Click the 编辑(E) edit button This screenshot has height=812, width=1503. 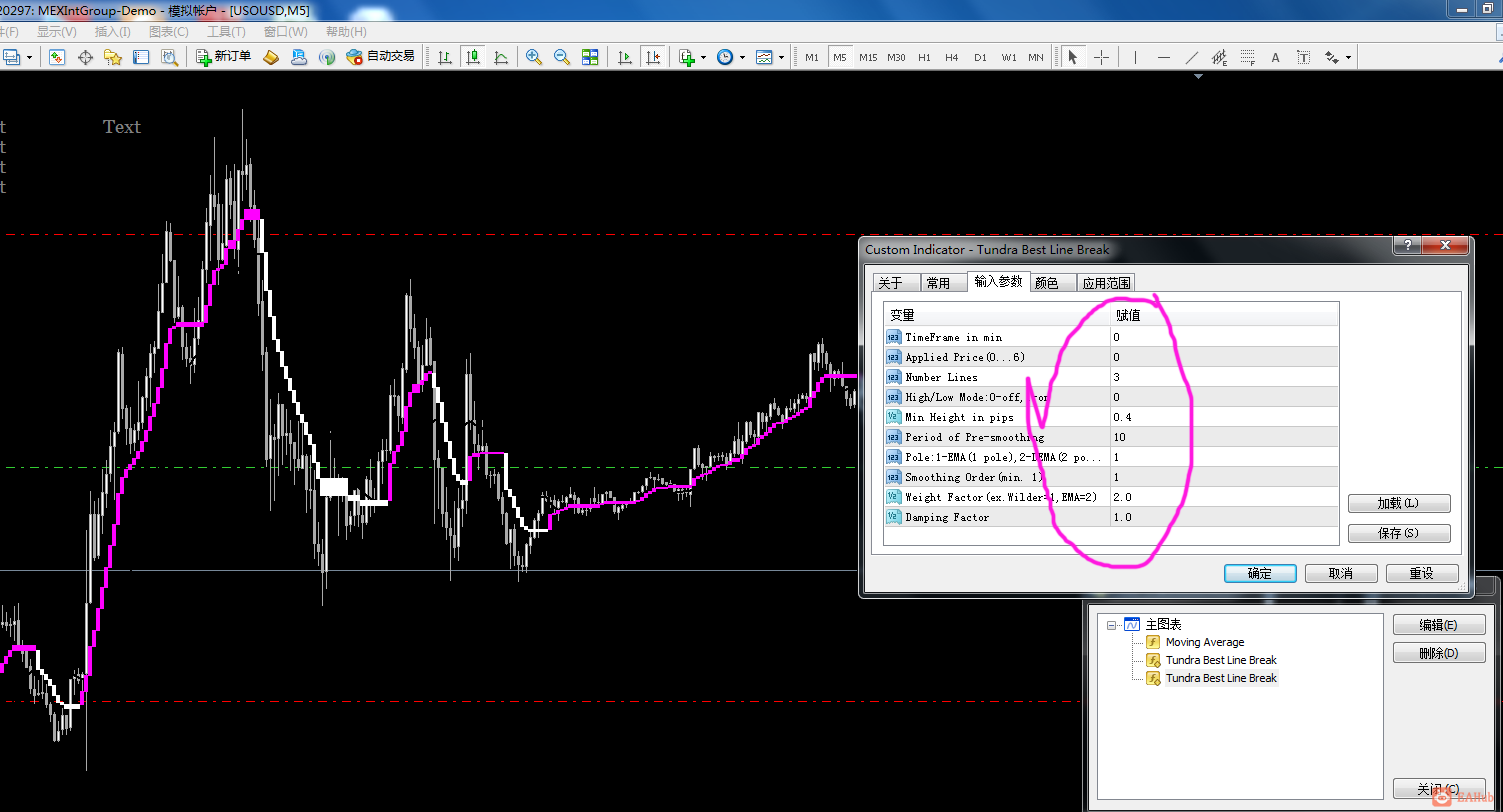(1438, 625)
